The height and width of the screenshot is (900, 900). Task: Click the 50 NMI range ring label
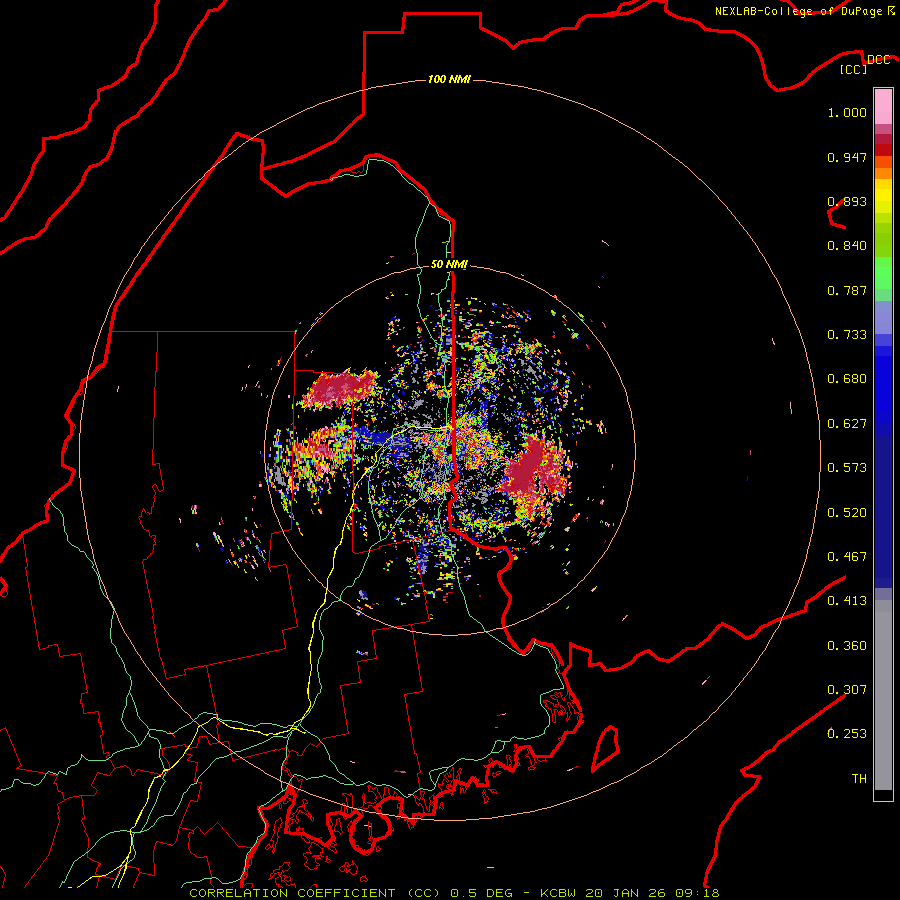pos(449,264)
